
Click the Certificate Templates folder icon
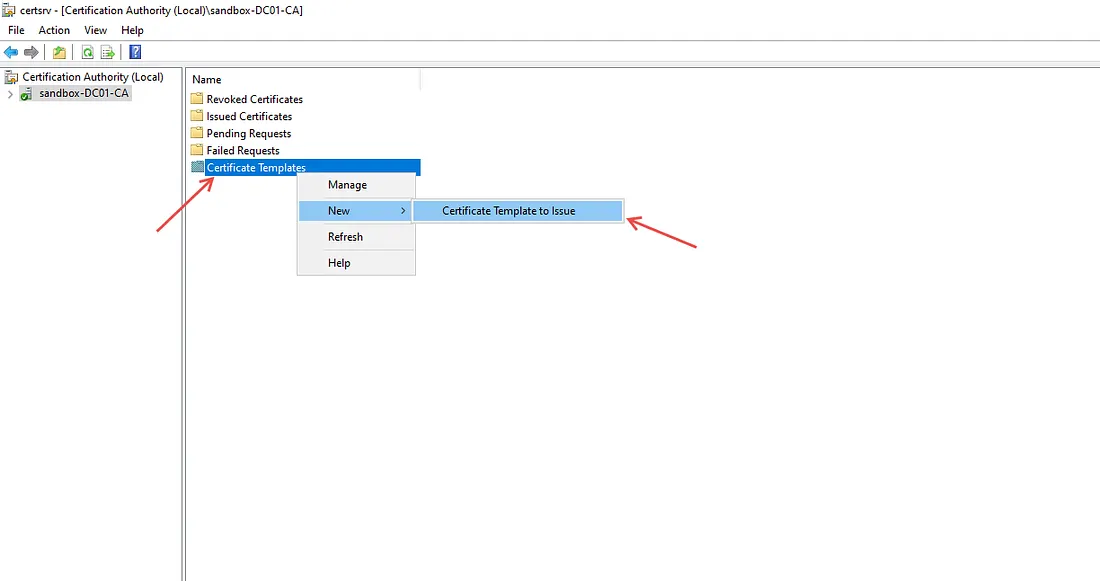pos(197,167)
